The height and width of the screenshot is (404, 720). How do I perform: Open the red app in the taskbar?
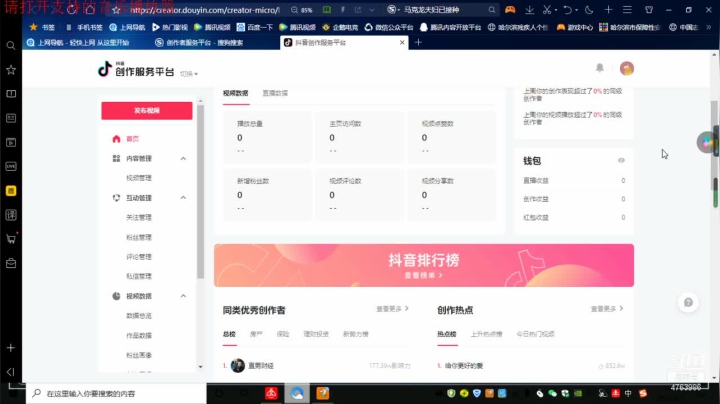[271, 393]
